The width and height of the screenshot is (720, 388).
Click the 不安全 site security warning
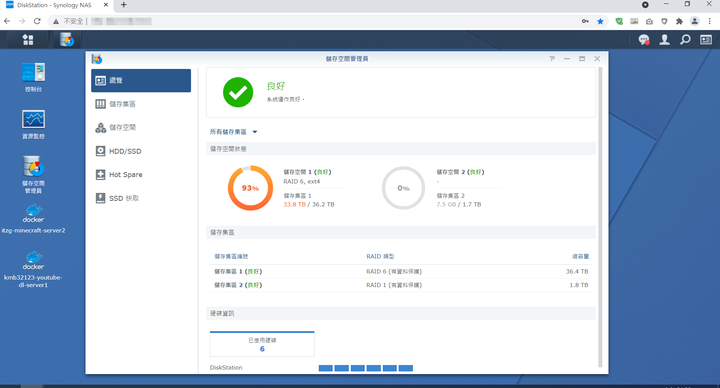[69, 21]
